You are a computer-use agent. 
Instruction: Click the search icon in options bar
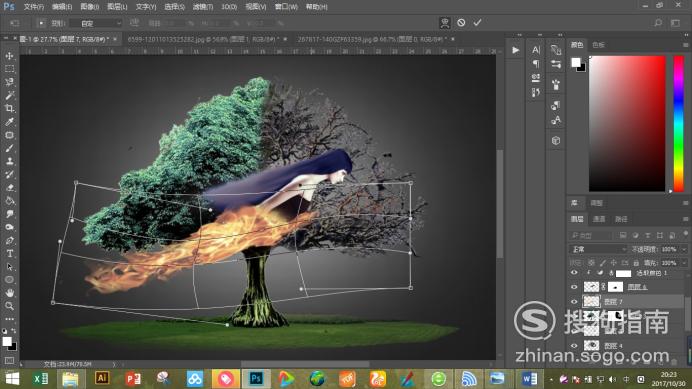point(658,23)
